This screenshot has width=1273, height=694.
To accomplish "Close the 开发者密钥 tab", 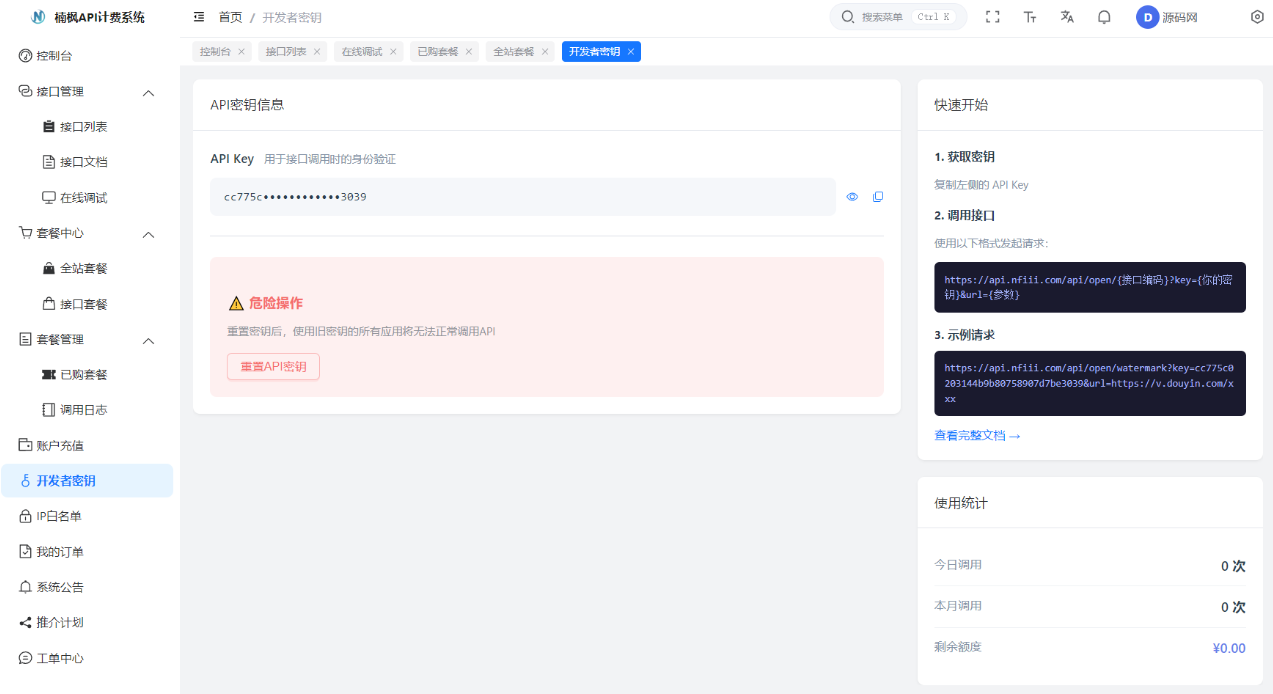I will (x=630, y=51).
